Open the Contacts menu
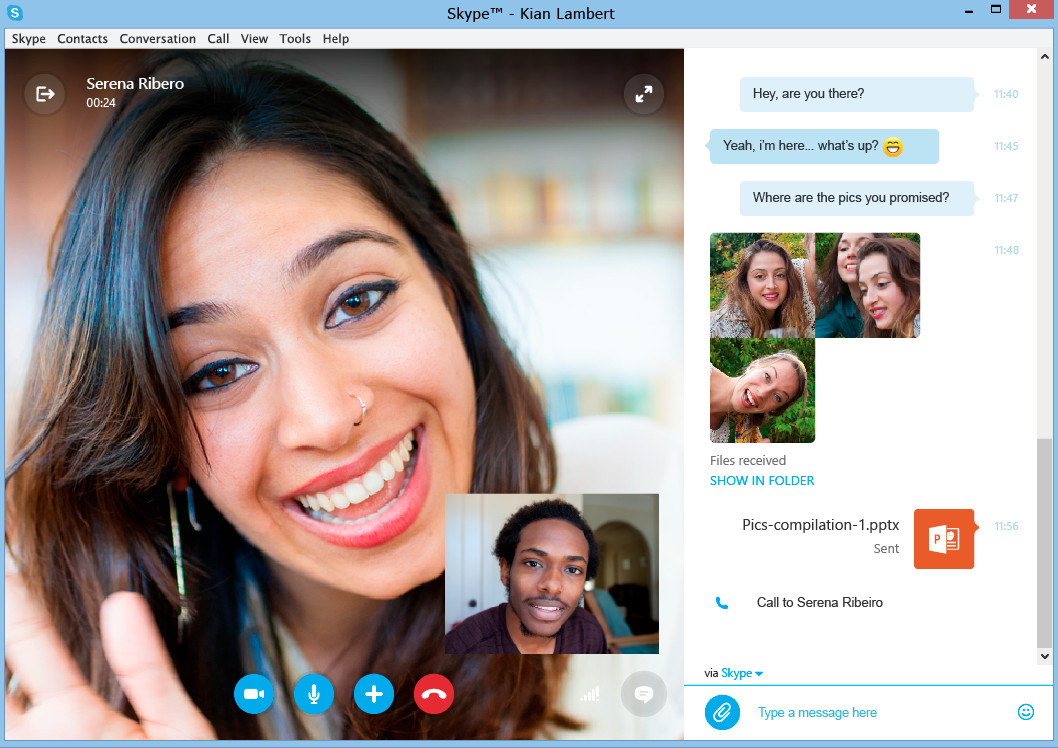1058x748 pixels. [82, 39]
